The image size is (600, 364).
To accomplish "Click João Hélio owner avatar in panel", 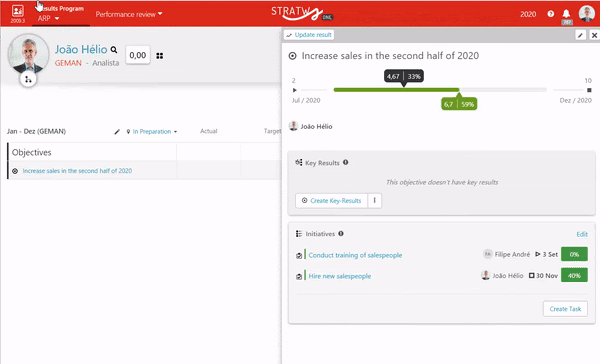I will point(293,126).
